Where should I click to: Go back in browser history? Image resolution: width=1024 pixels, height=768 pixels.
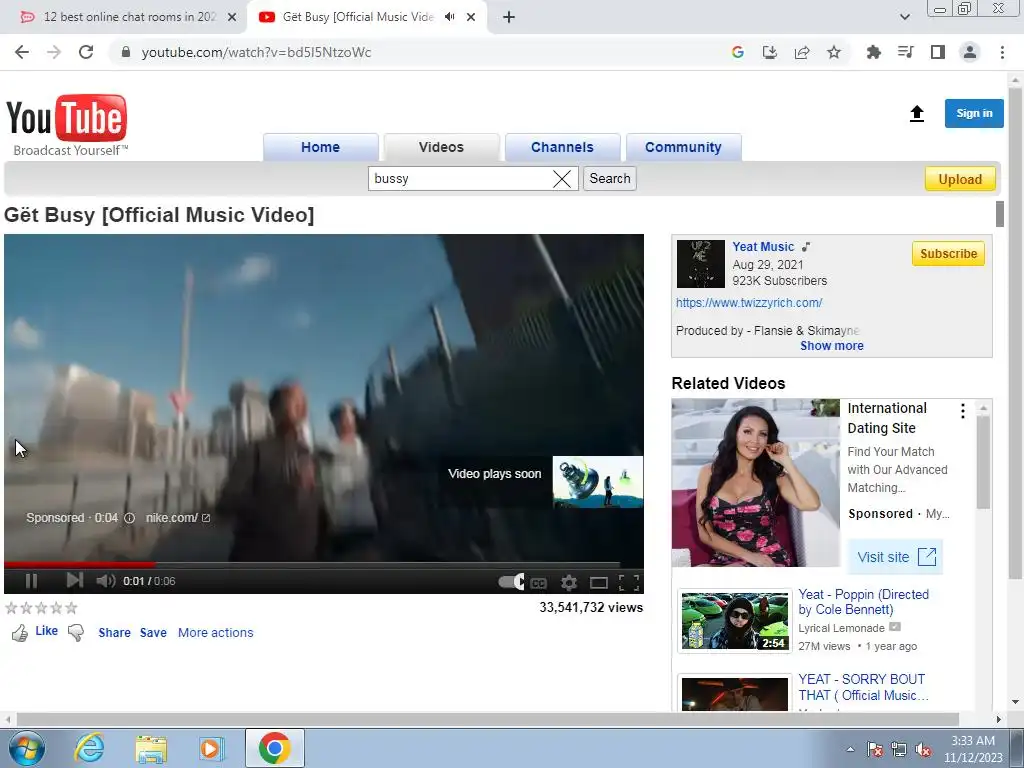(x=22, y=52)
